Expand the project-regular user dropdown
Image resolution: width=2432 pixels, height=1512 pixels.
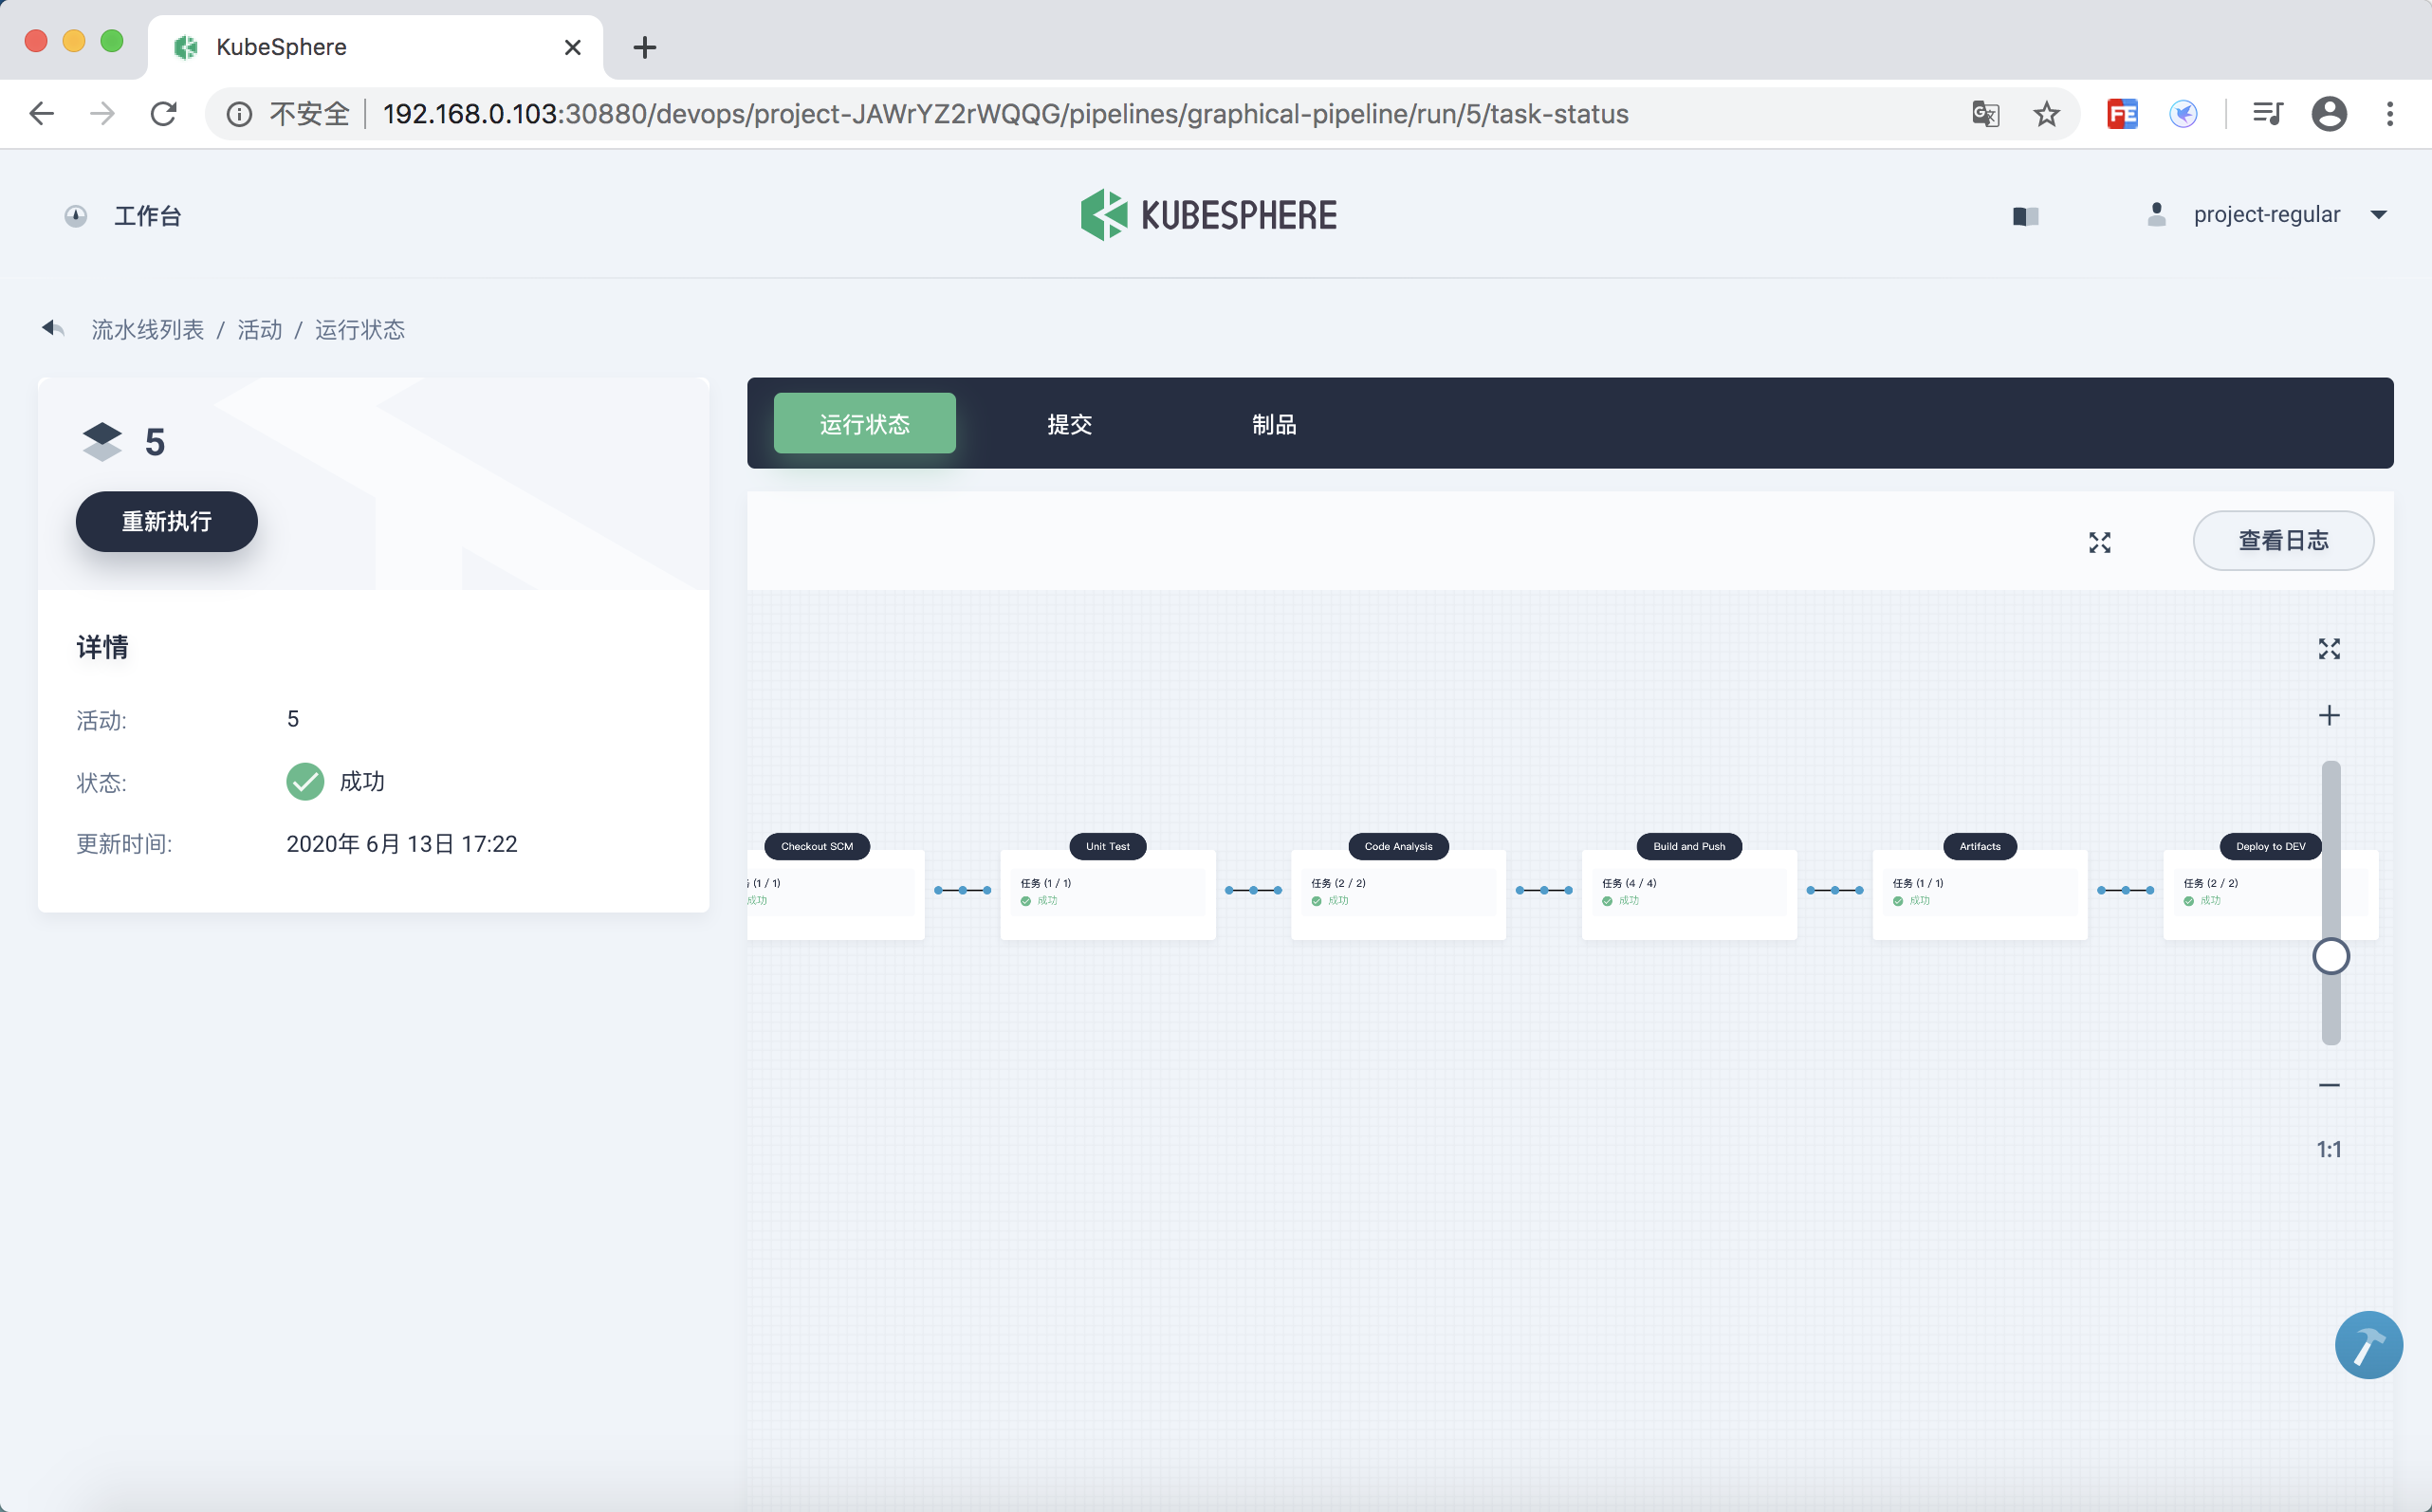tap(2378, 215)
